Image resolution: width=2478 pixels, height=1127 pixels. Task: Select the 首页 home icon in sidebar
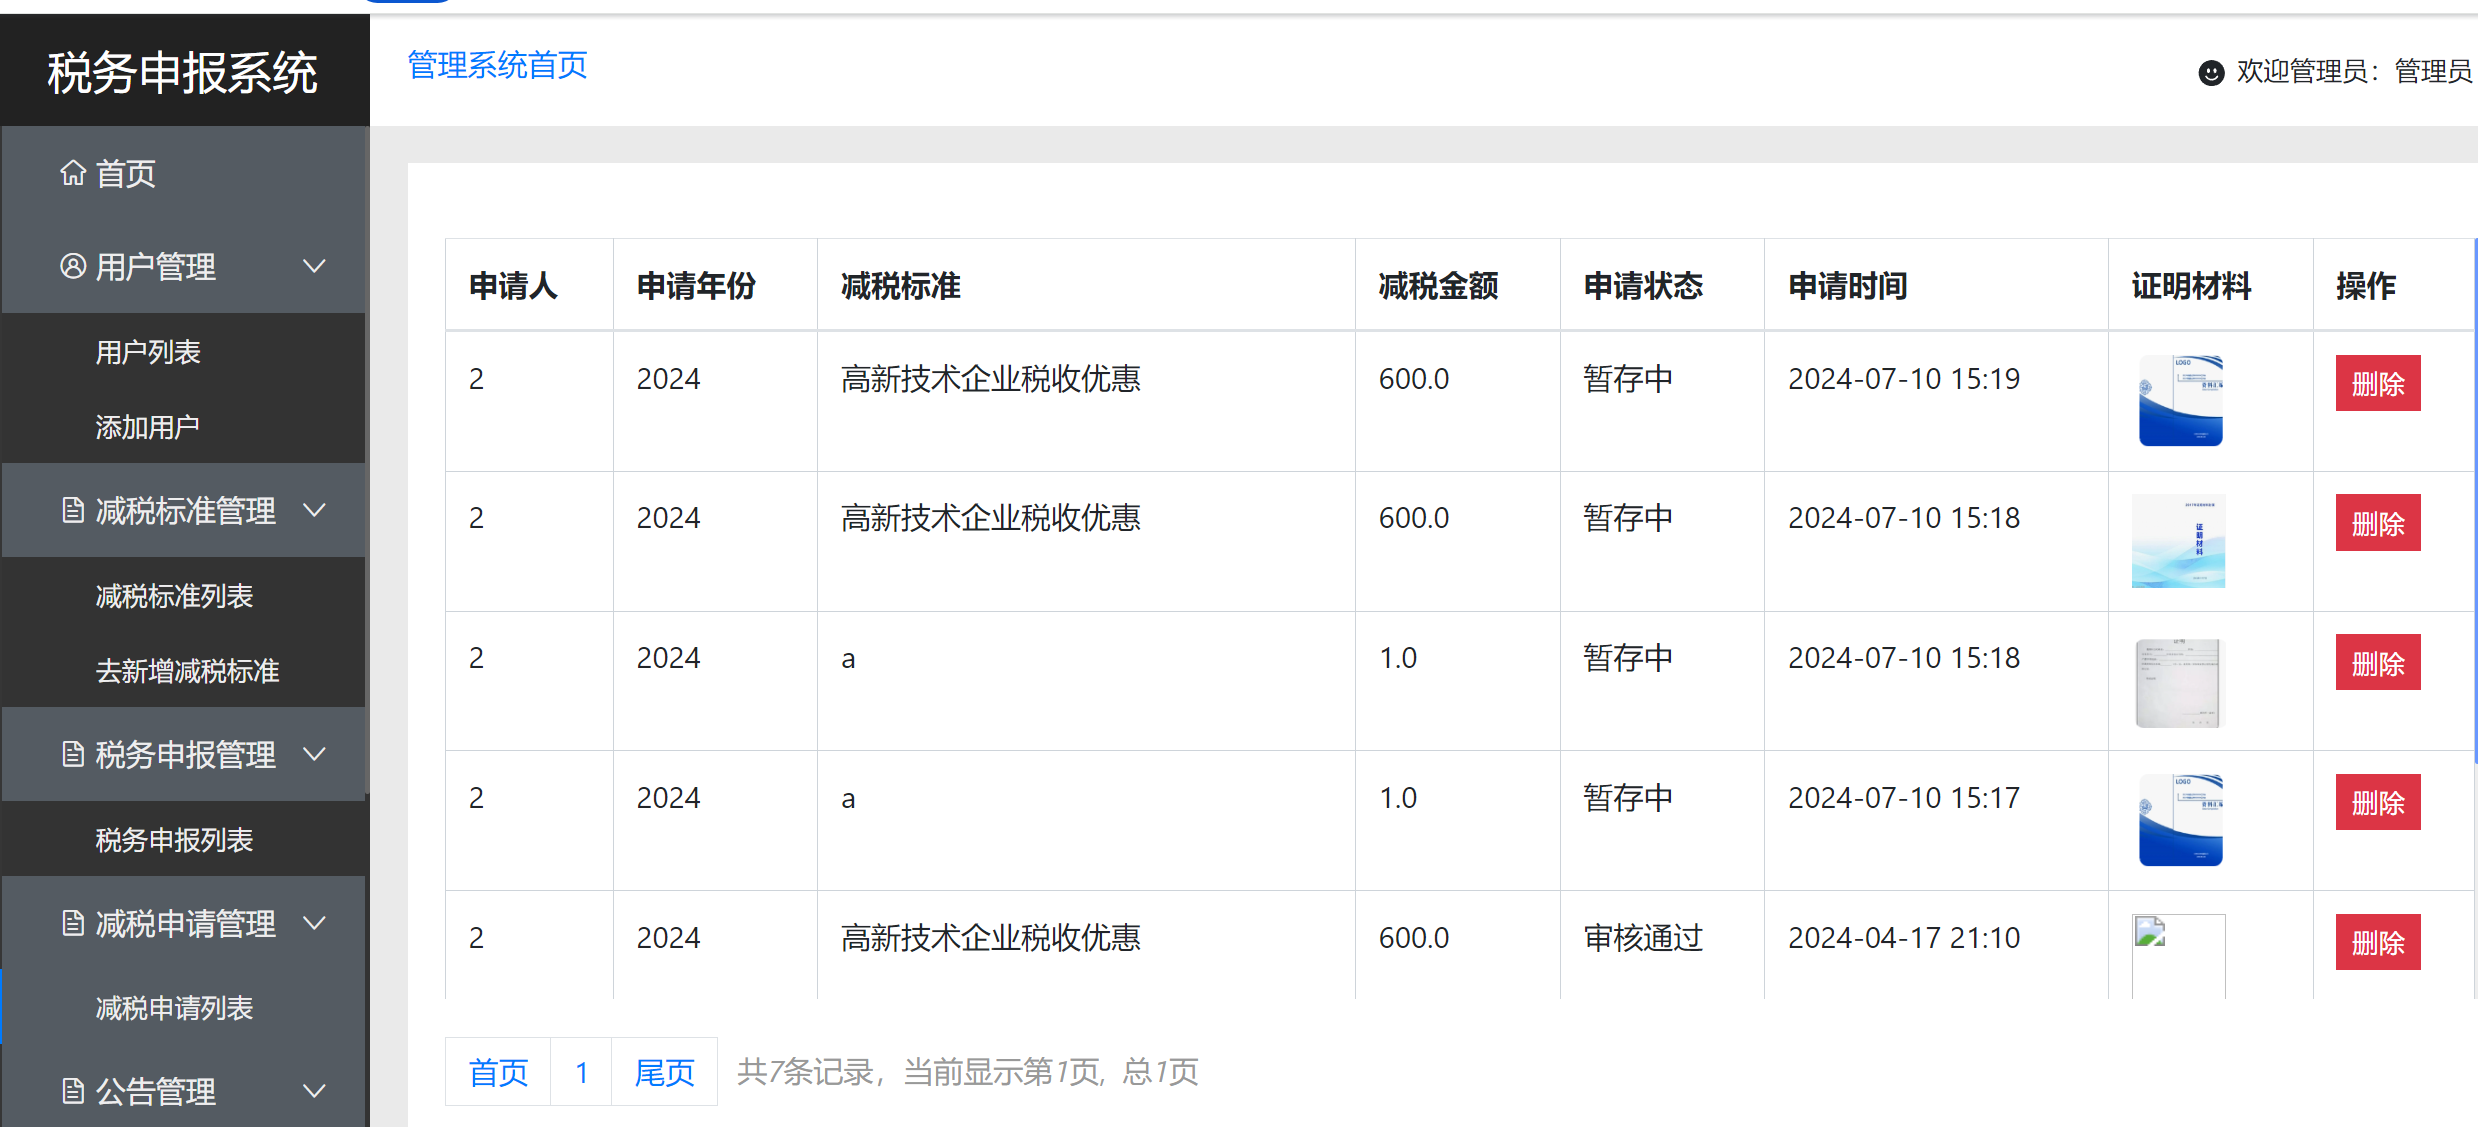point(71,173)
